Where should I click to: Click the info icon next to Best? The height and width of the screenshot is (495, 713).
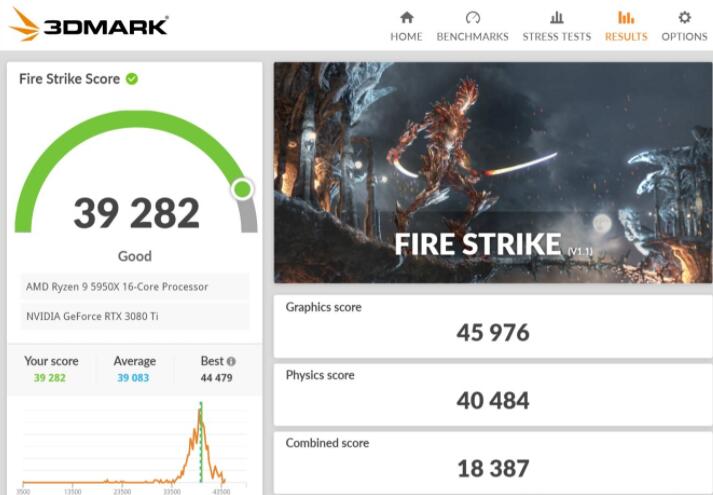pyautogui.click(x=231, y=361)
